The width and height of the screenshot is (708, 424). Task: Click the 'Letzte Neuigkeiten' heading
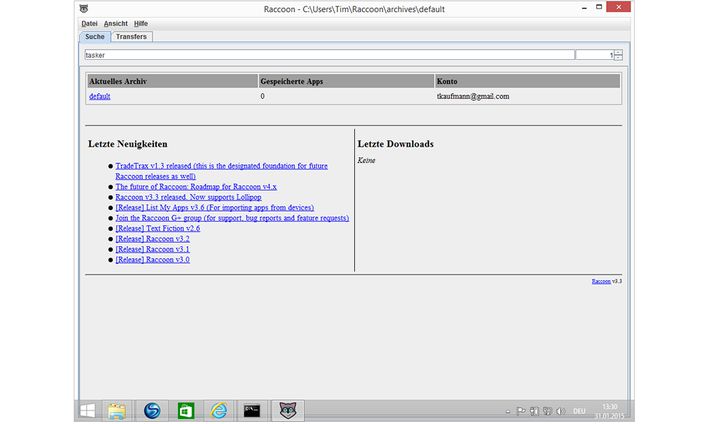coord(128,144)
